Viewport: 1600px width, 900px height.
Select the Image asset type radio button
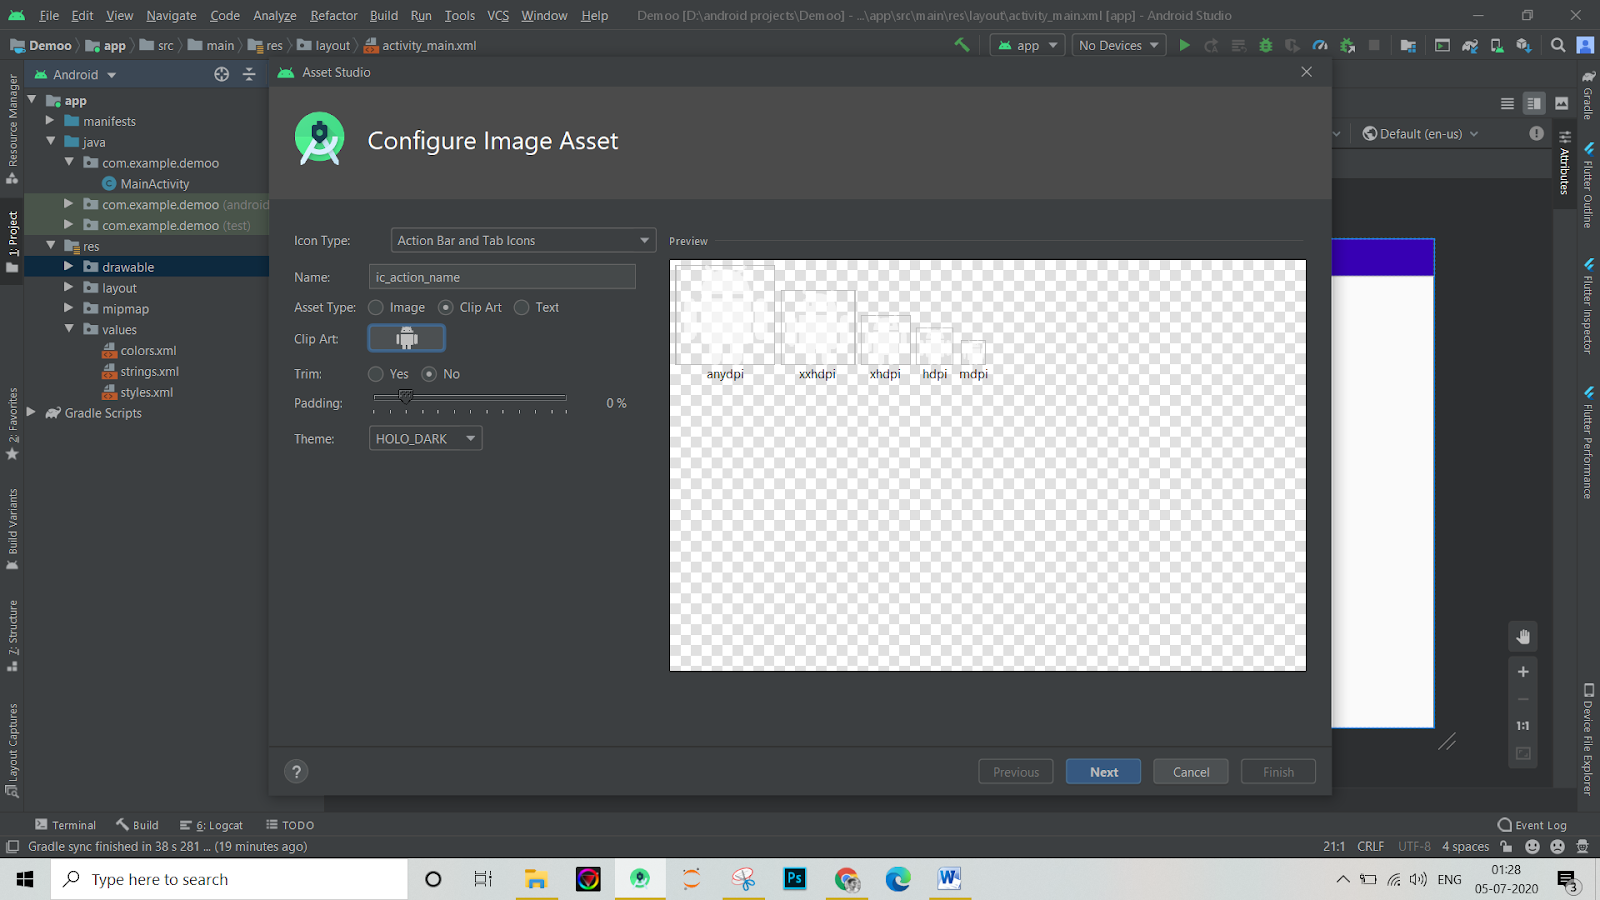[376, 307]
